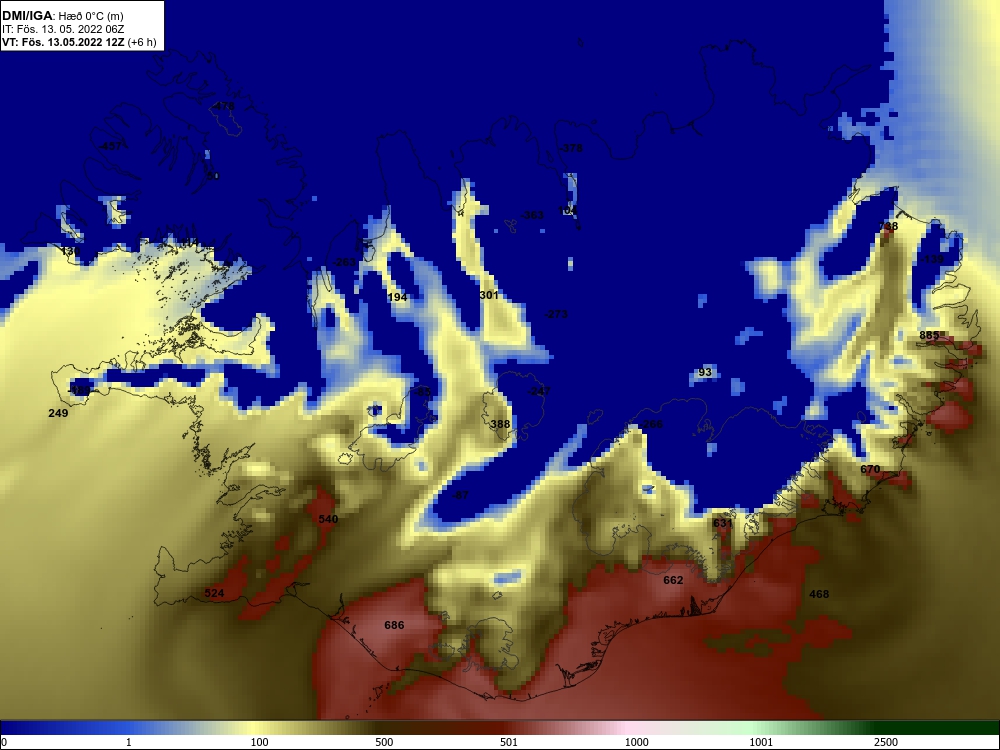Click the 500 label on the color scale
1000x750 pixels.
384,742
